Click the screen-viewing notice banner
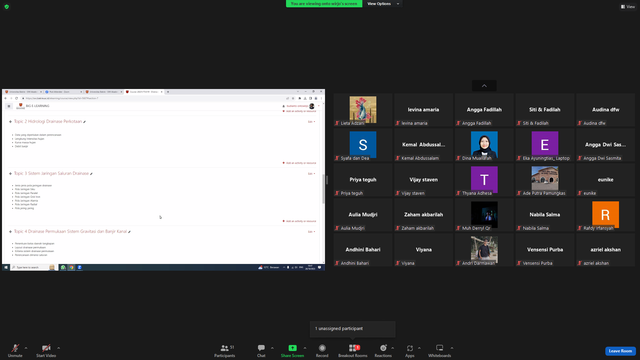Screen dimensions: 640x360 coord(324,4)
